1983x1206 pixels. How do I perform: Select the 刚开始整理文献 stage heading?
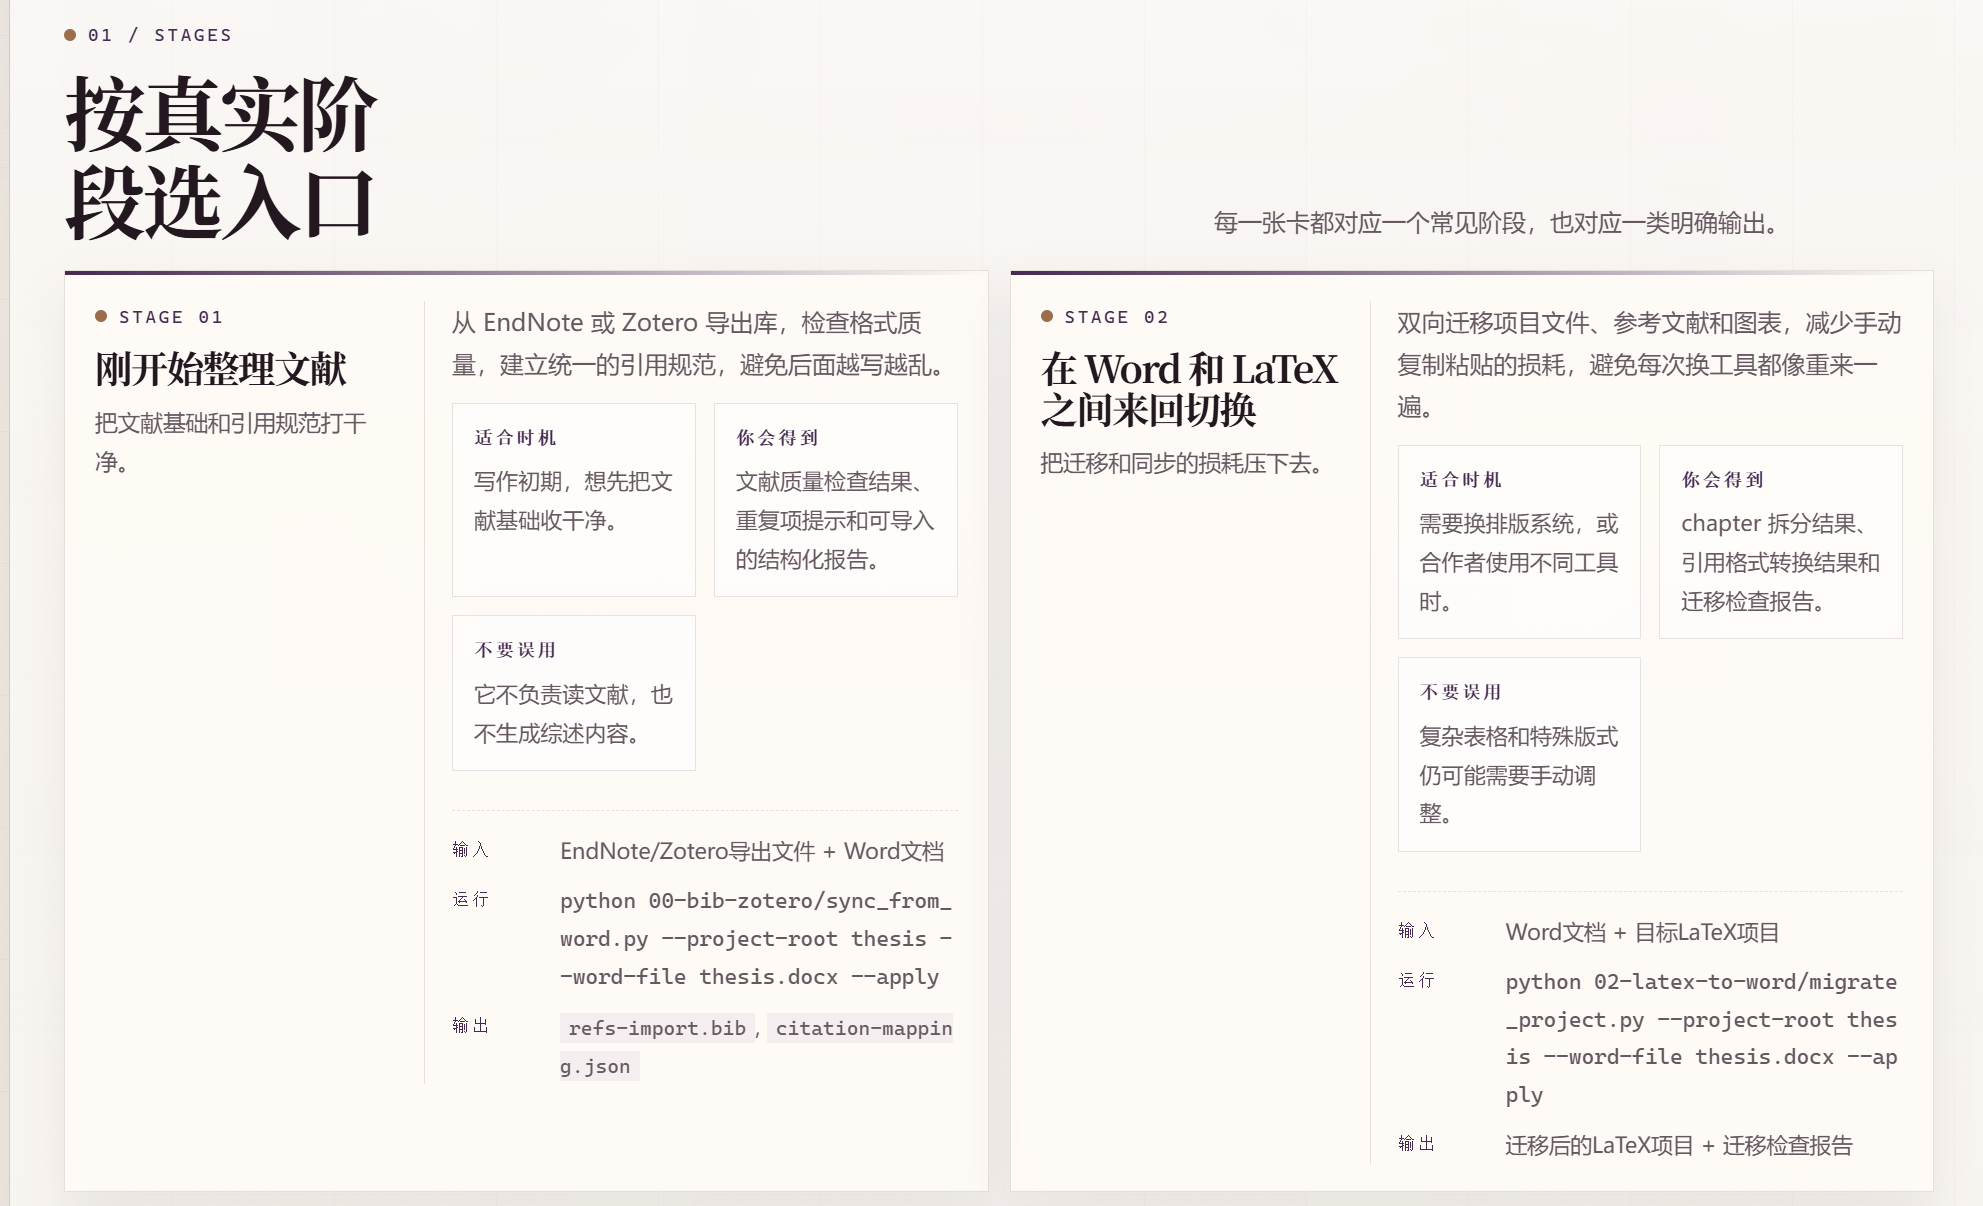[221, 369]
